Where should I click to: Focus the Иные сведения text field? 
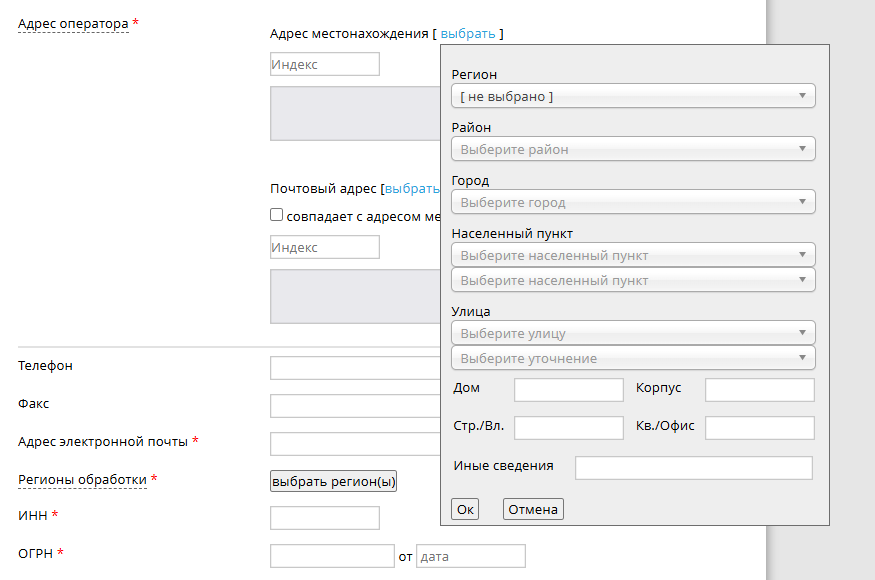click(693, 467)
